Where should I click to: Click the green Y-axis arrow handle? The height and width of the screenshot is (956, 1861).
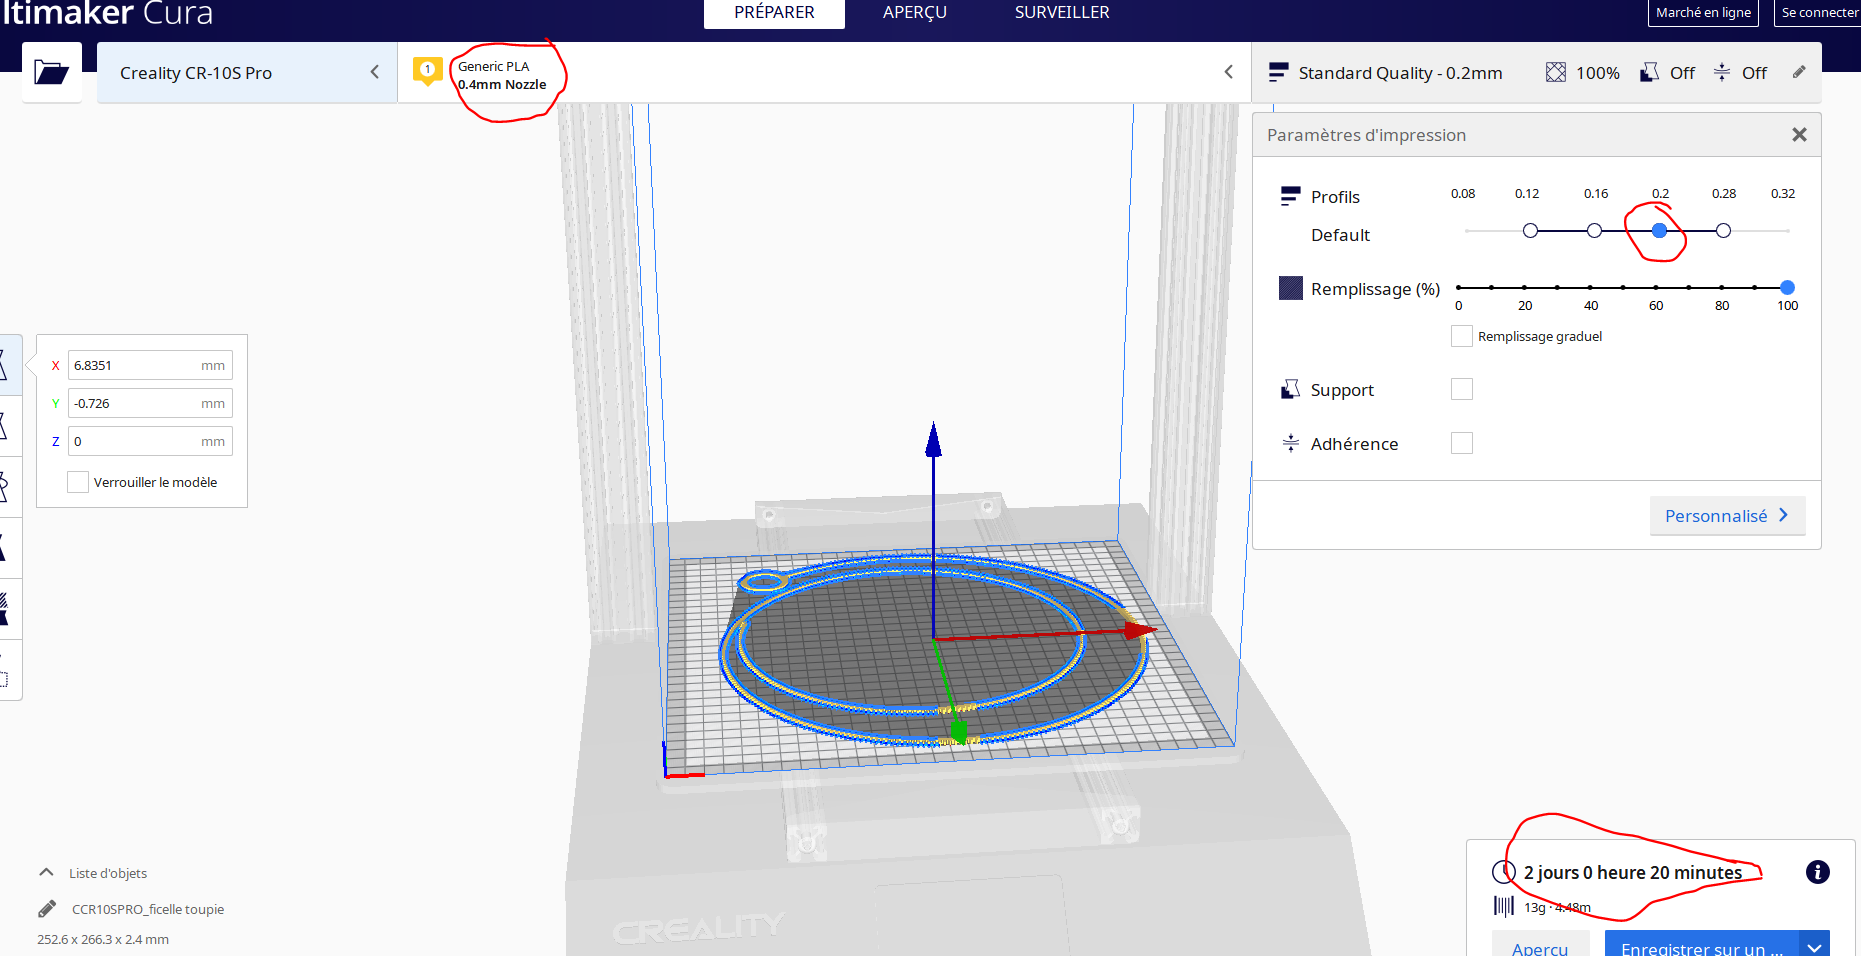pos(959,732)
